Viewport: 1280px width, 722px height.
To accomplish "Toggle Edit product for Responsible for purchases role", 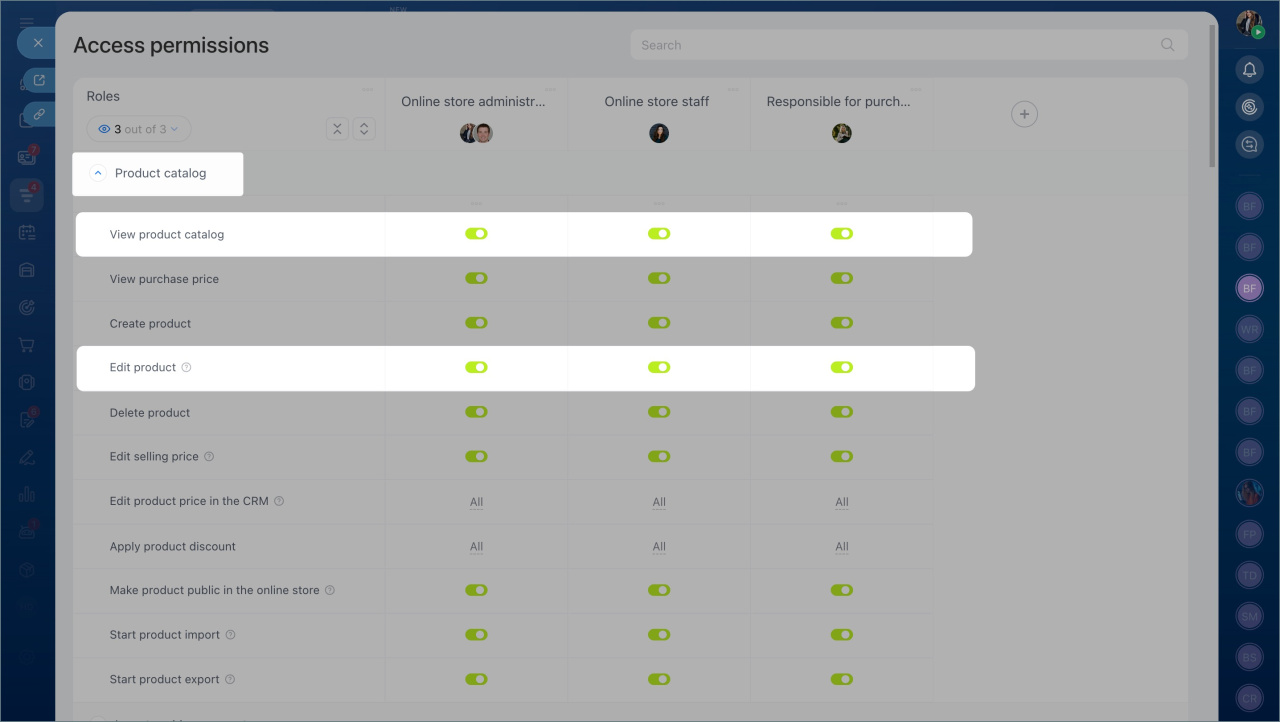I will click(x=842, y=368).
